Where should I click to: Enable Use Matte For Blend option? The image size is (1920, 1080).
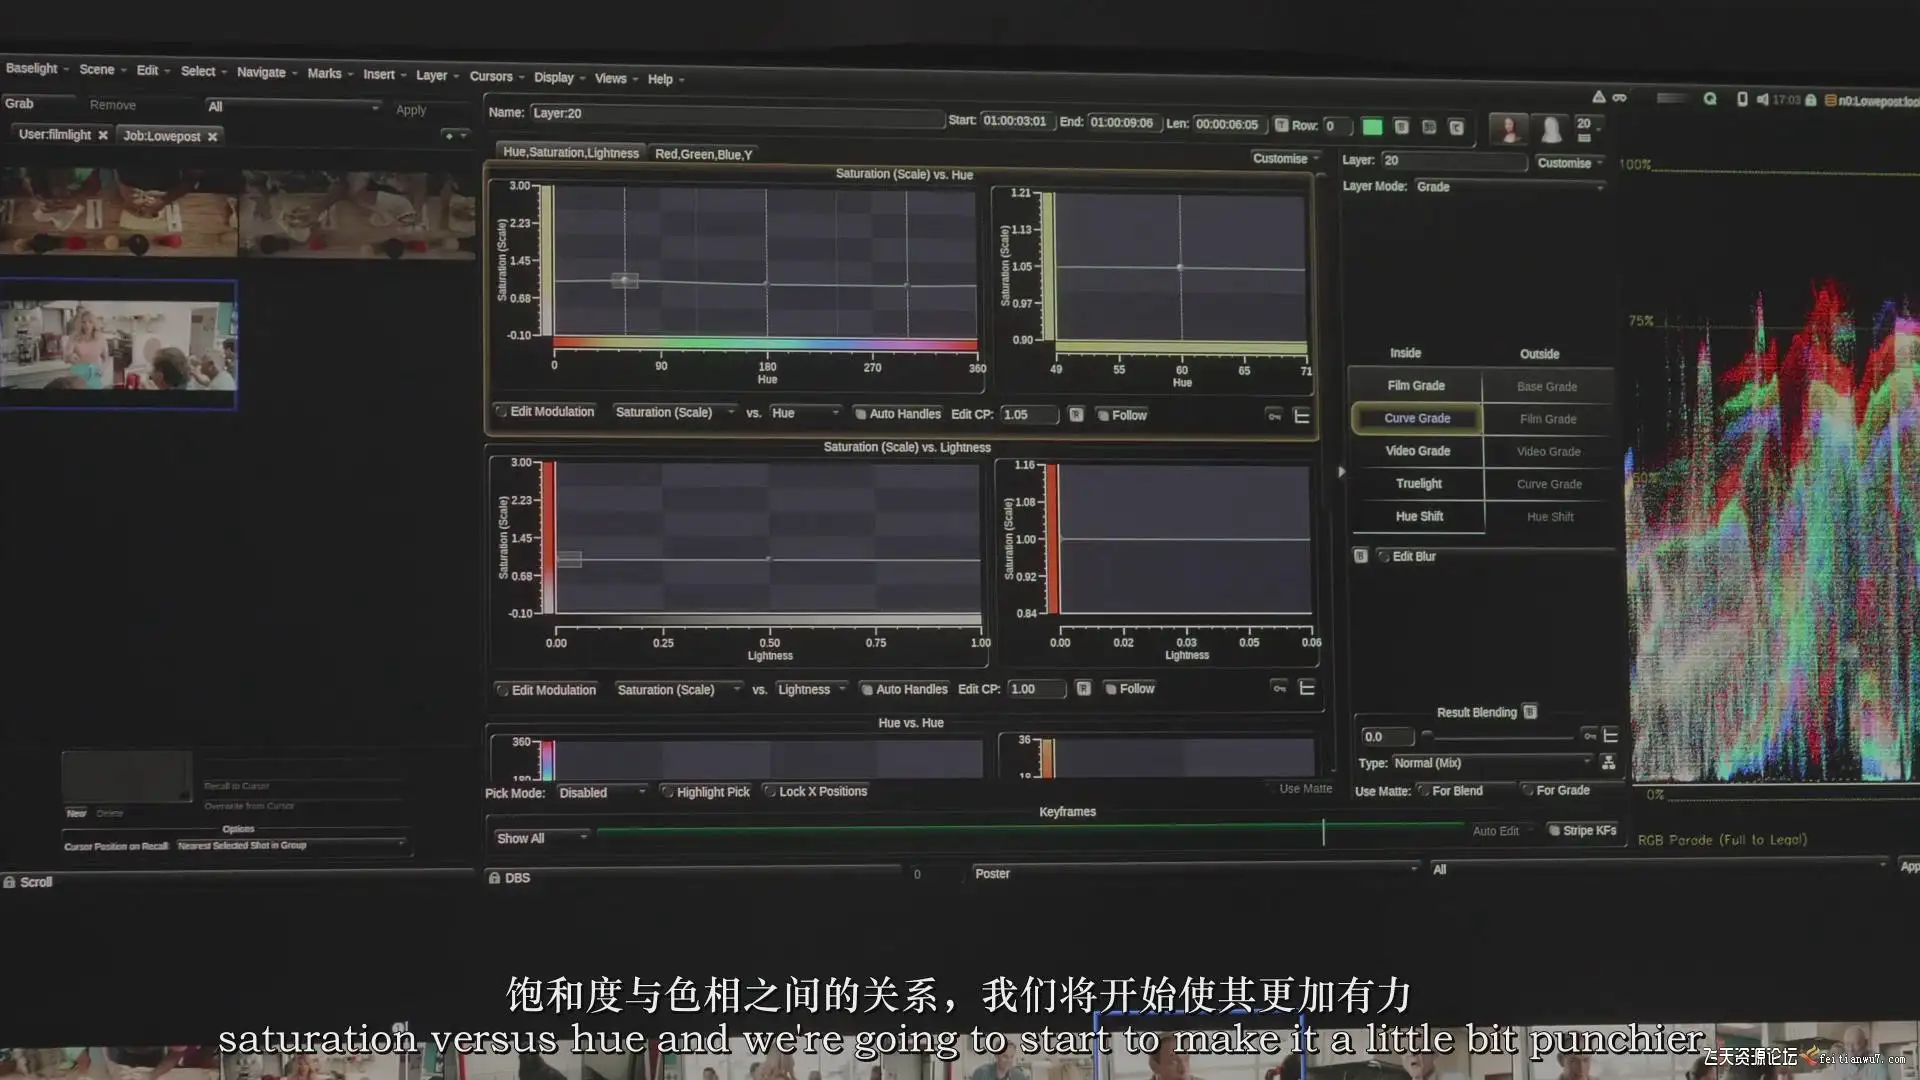(x=1423, y=791)
